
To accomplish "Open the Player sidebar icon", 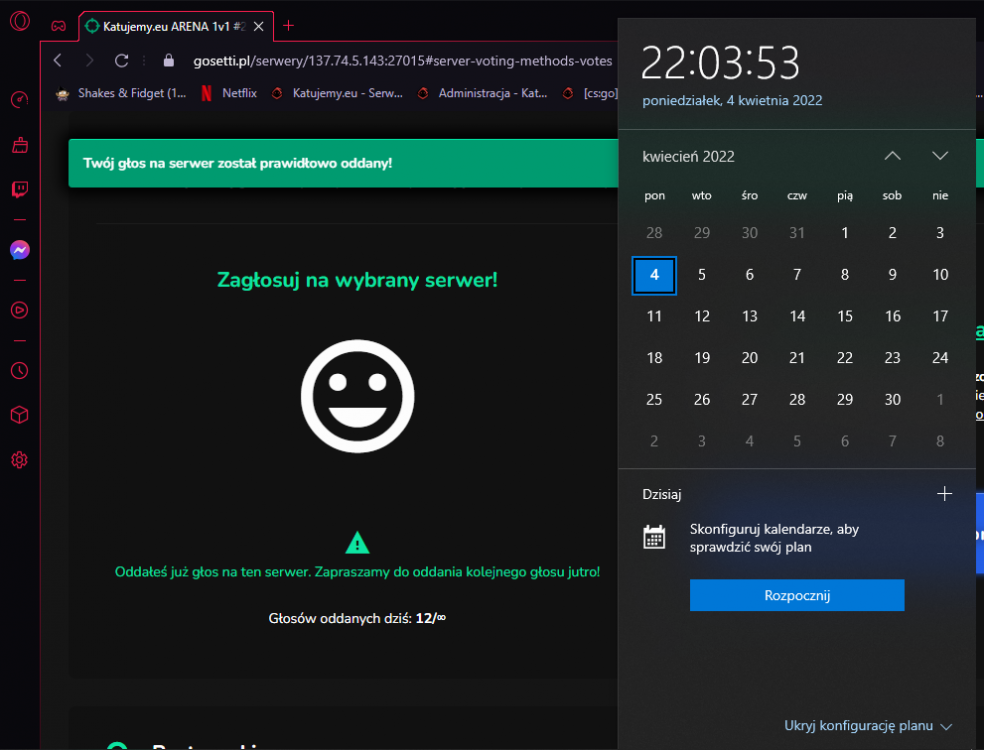I will [x=19, y=310].
